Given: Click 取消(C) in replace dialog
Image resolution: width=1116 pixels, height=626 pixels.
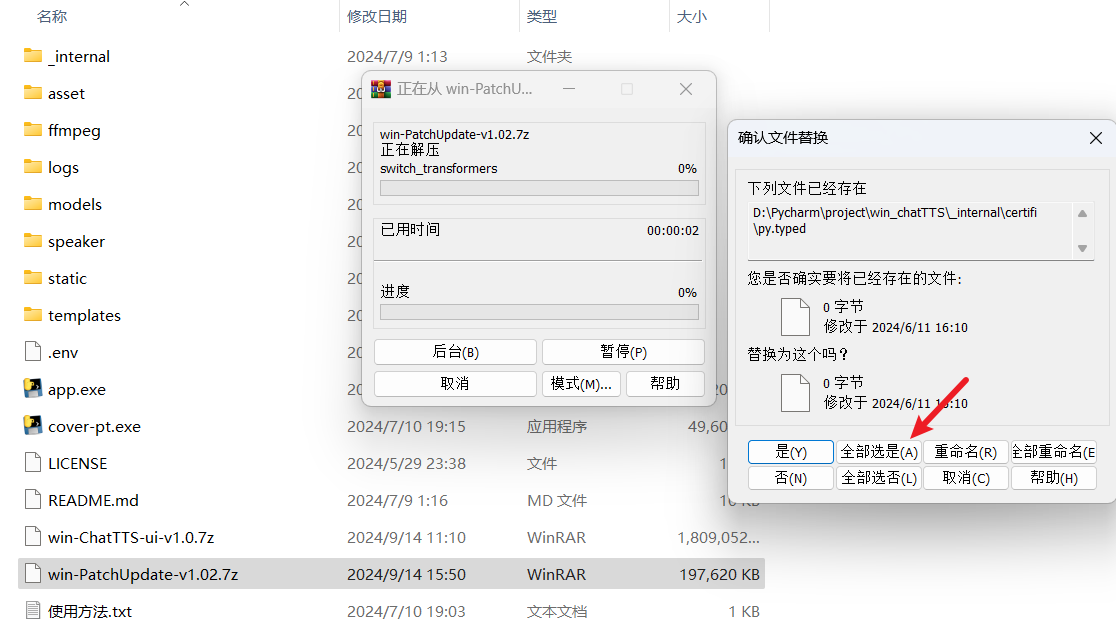Looking at the screenshot, I should (x=966, y=478).
